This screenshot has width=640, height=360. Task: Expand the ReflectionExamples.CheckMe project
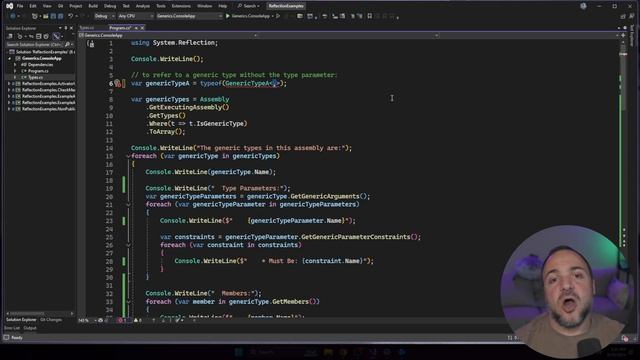click(9, 90)
